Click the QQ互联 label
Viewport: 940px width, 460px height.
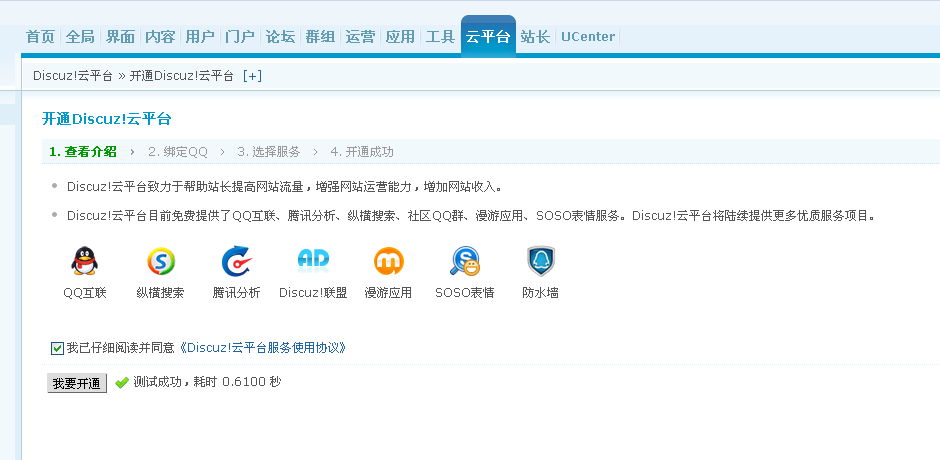pyautogui.click(x=85, y=293)
